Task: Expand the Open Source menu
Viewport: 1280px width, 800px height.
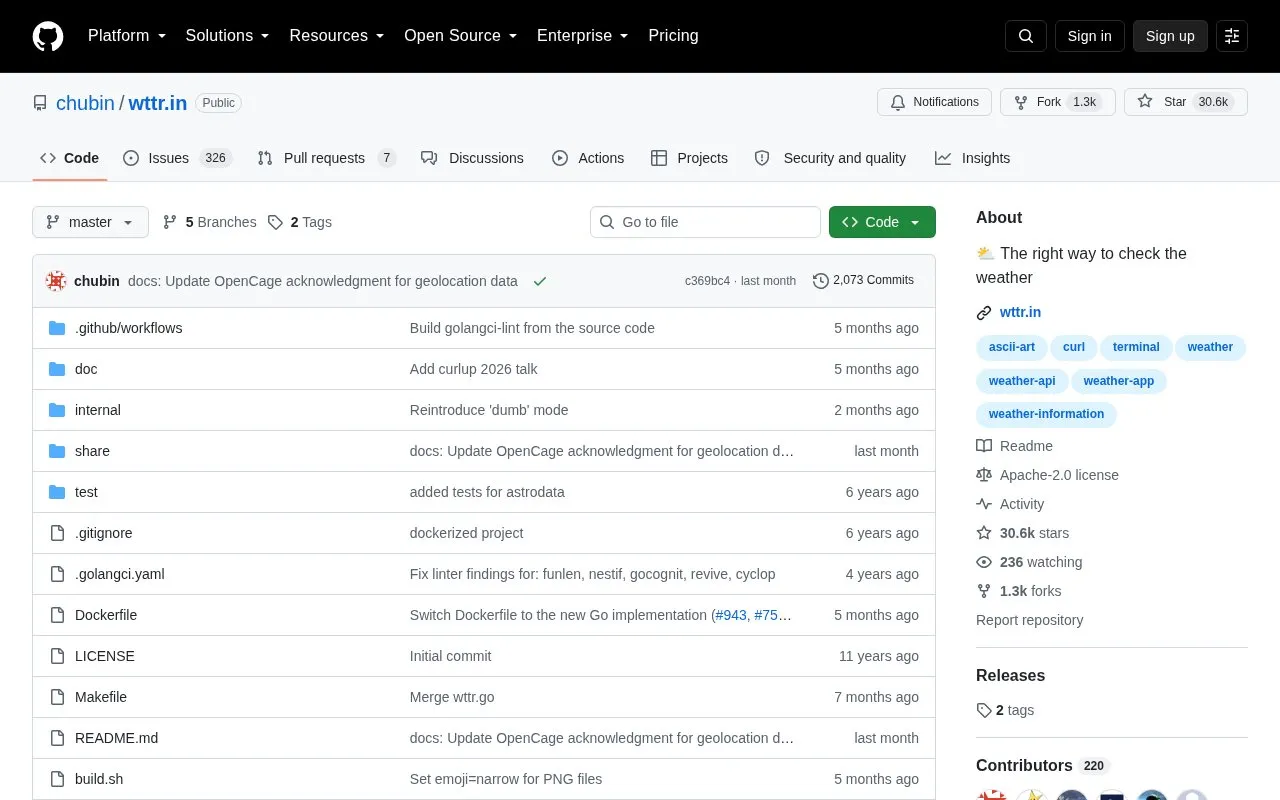Action: click(x=461, y=36)
